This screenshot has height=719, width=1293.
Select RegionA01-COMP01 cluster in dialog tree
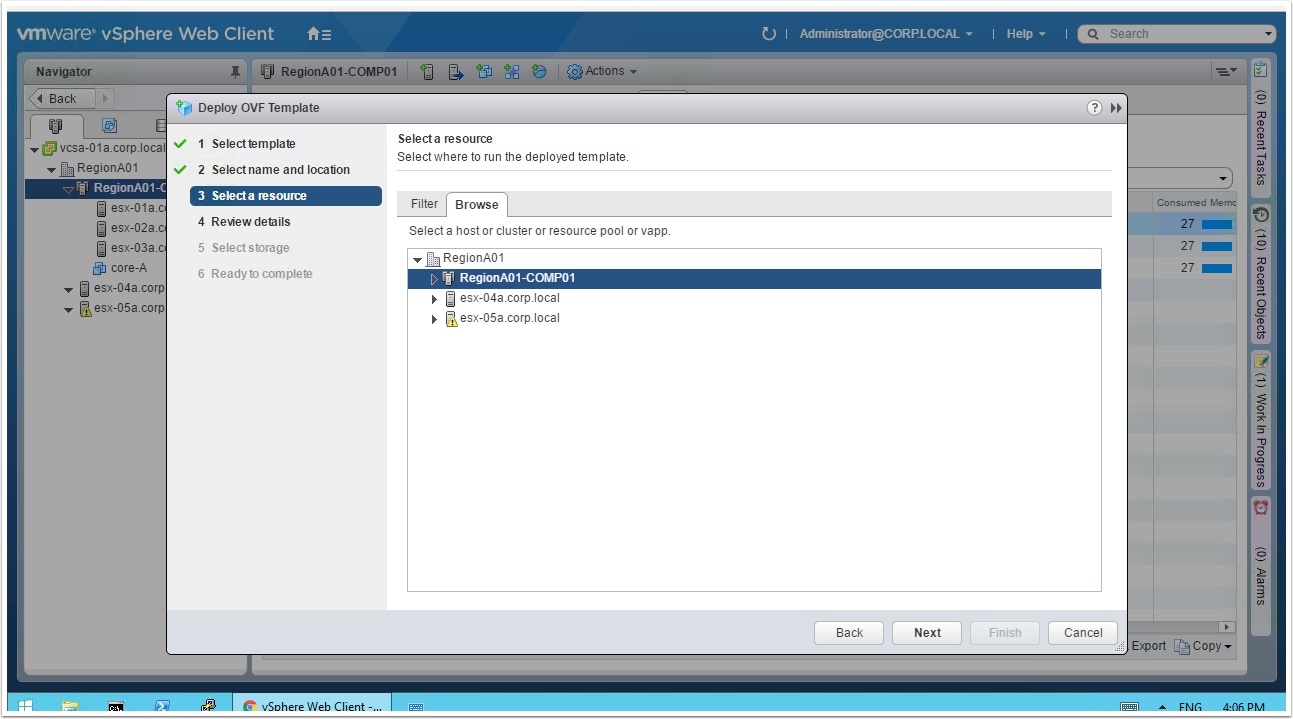click(x=754, y=279)
